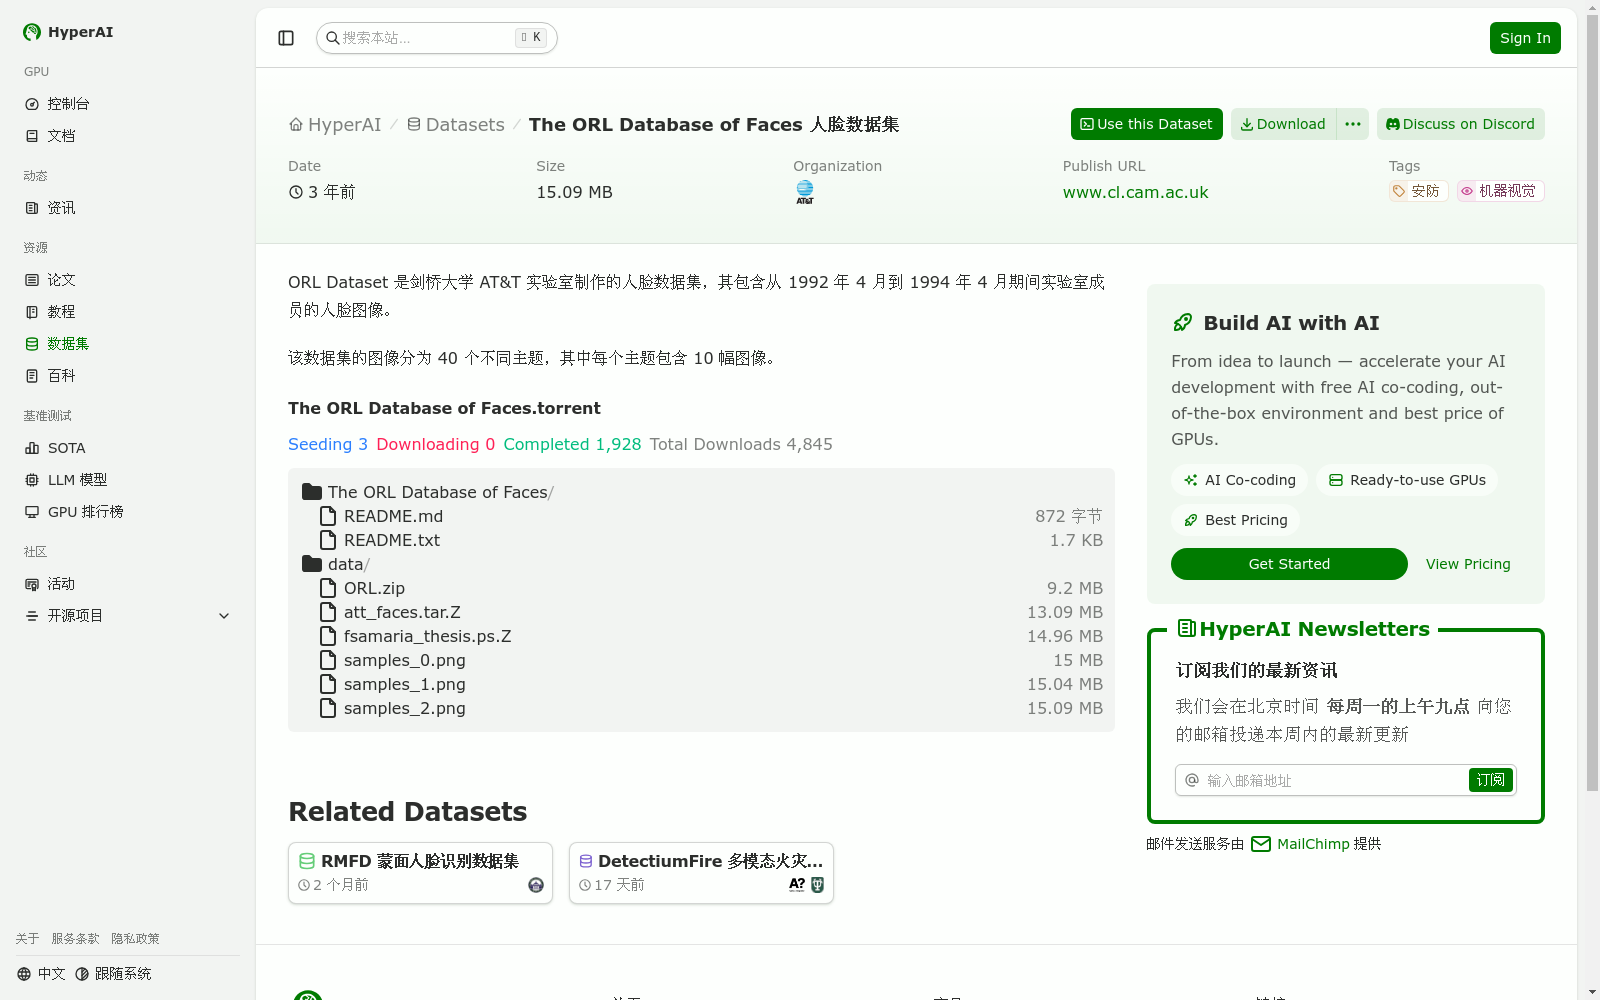Open the MailChimp link
The image size is (1600, 1000).
coord(1300,844)
